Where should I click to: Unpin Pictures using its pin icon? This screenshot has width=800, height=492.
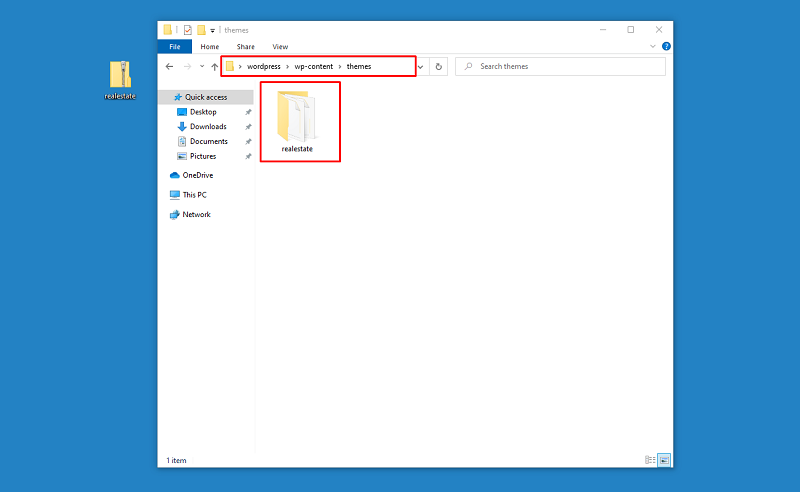tap(248, 157)
